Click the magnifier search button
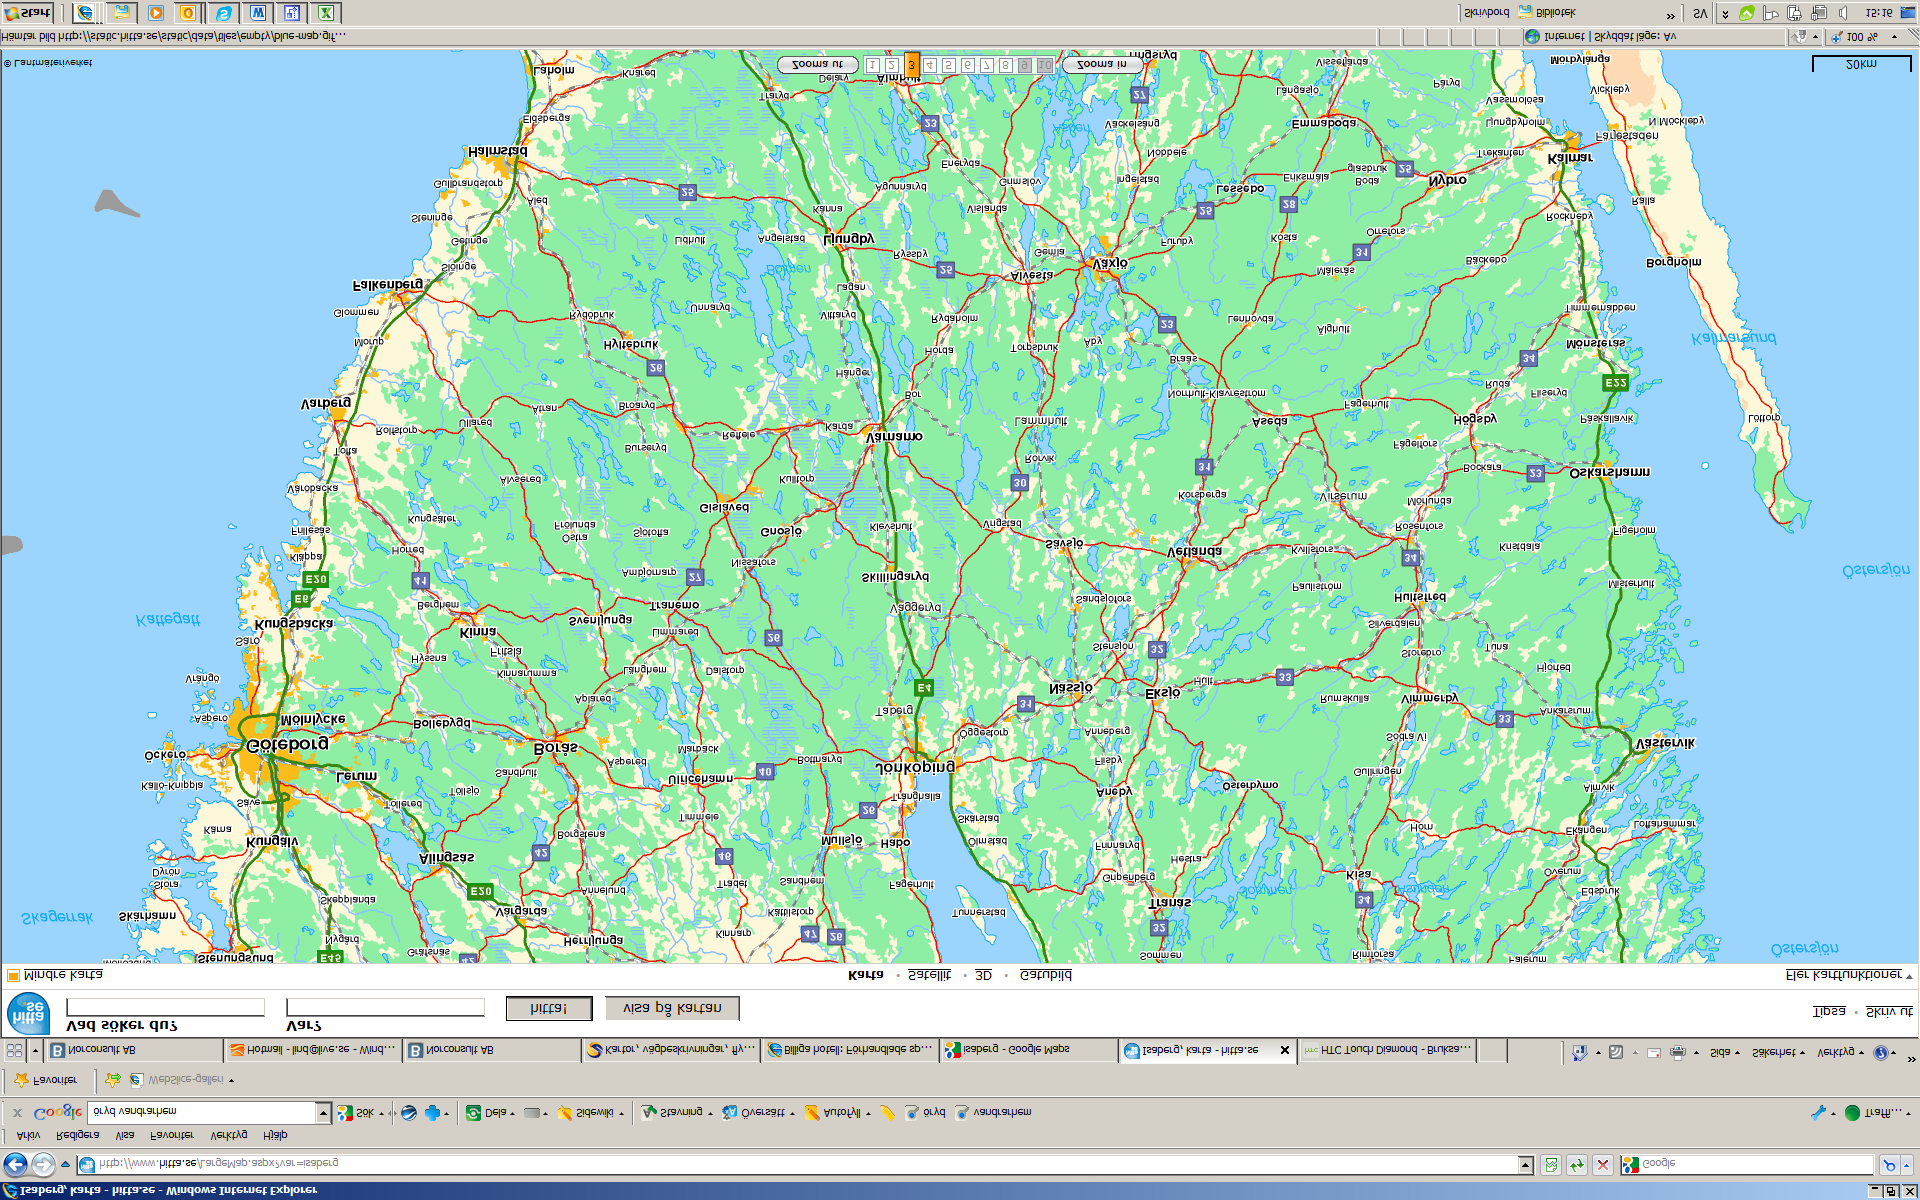The image size is (1920, 1200). pos(1889,1164)
